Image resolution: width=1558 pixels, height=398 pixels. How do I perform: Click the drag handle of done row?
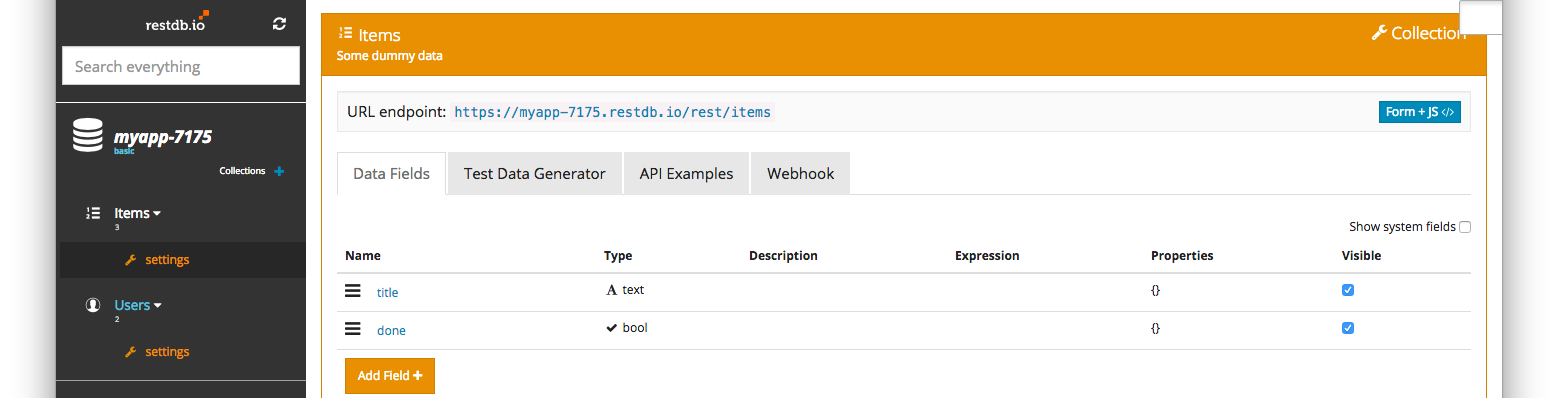[352, 329]
